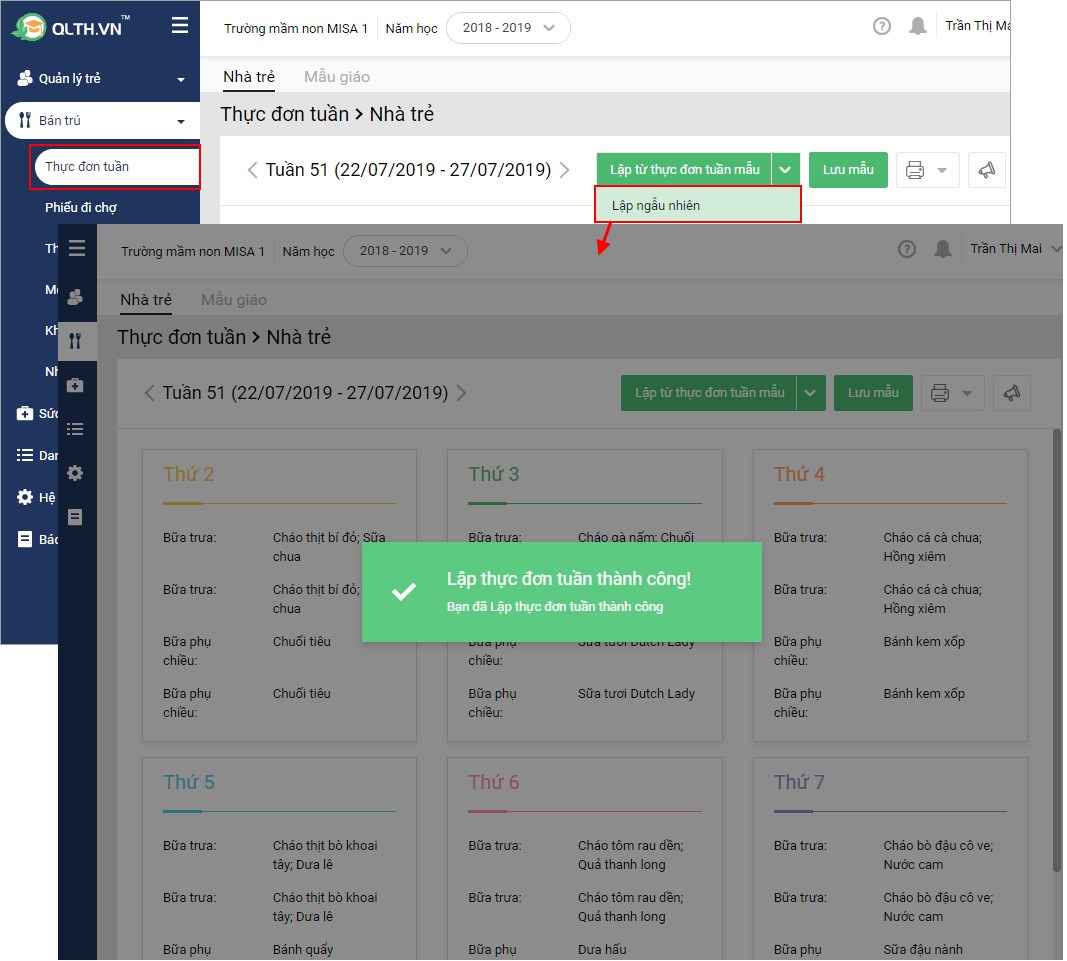Viewport: 1067px width, 961px height.
Task: Open help icon in back window header
Action: (x=882, y=27)
